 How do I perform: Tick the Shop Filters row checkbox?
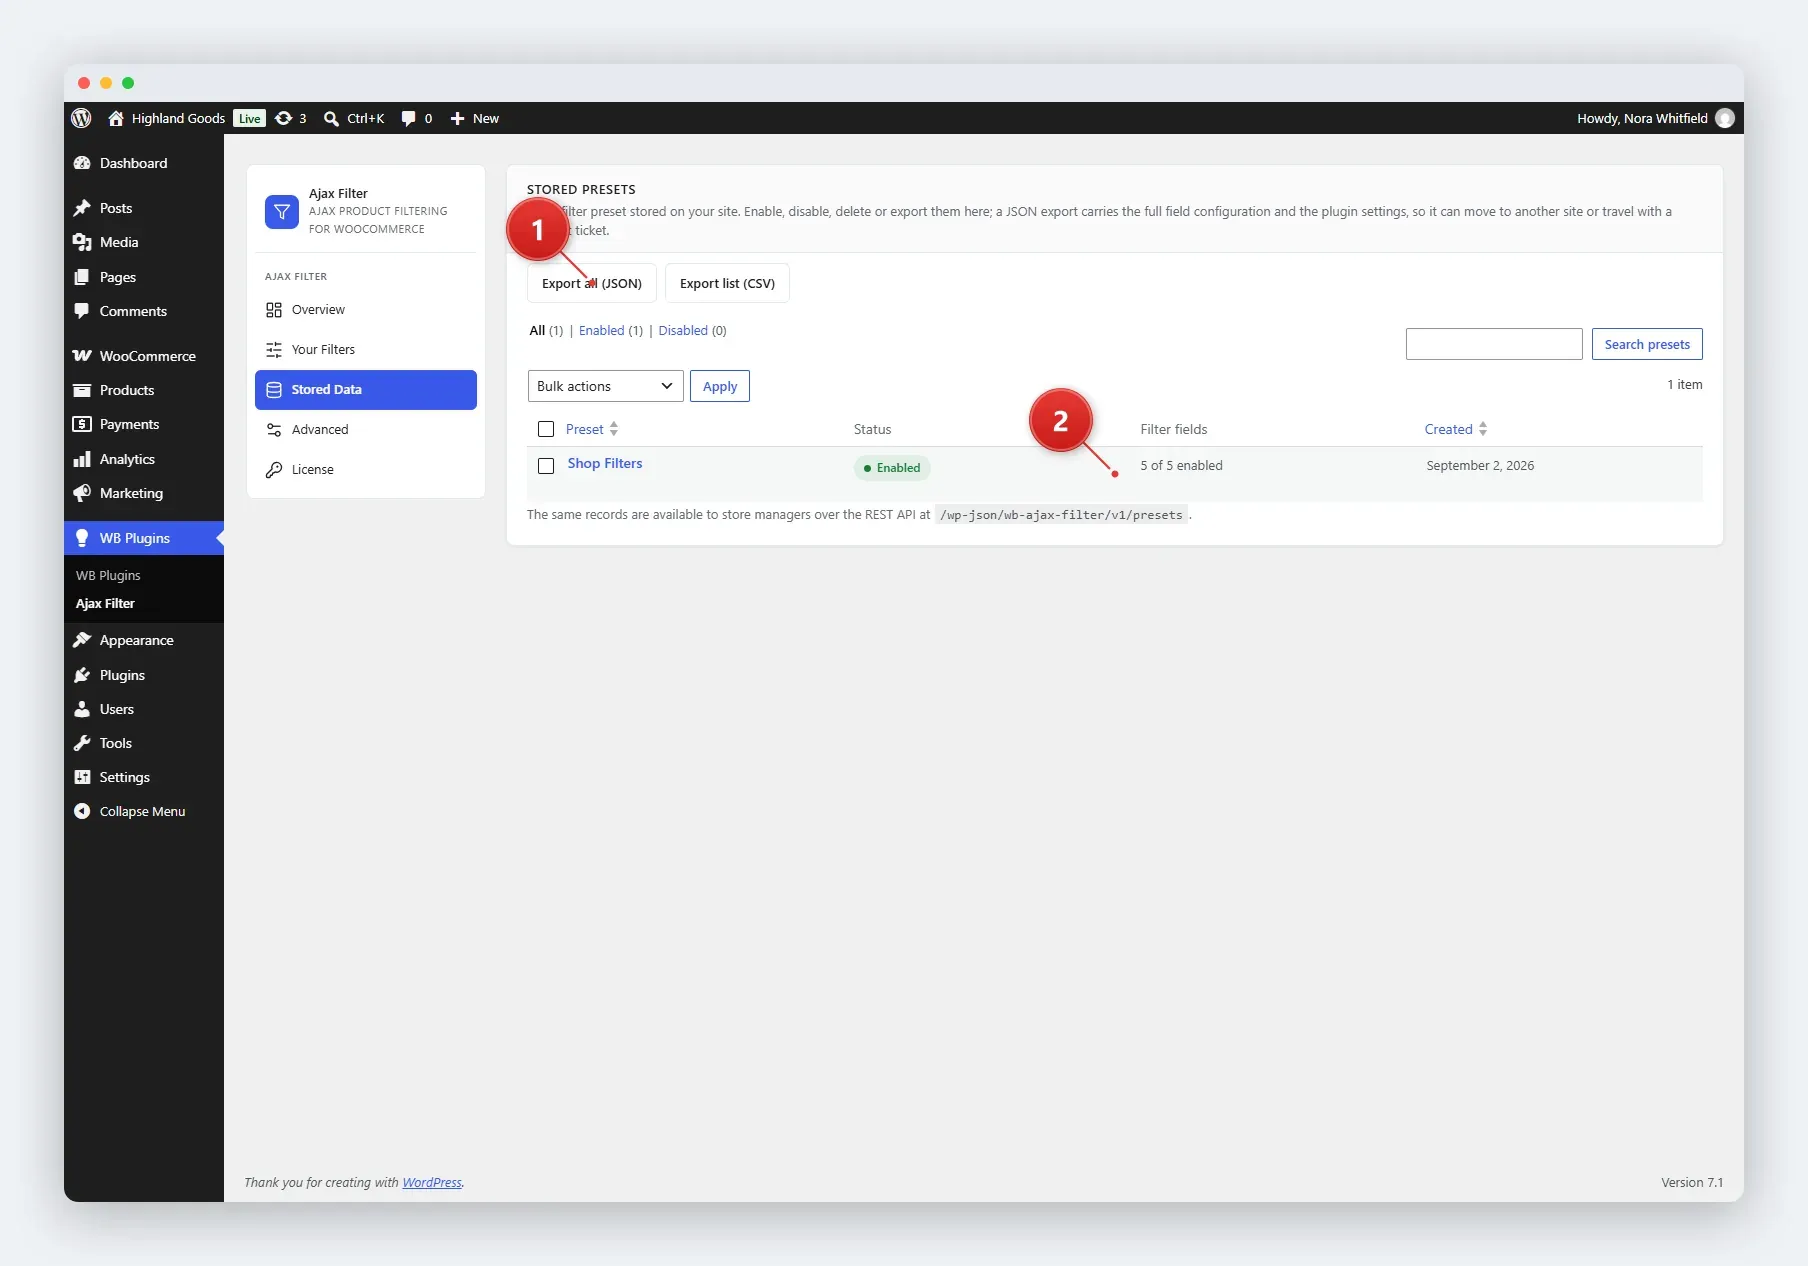[x=546, y=466]
